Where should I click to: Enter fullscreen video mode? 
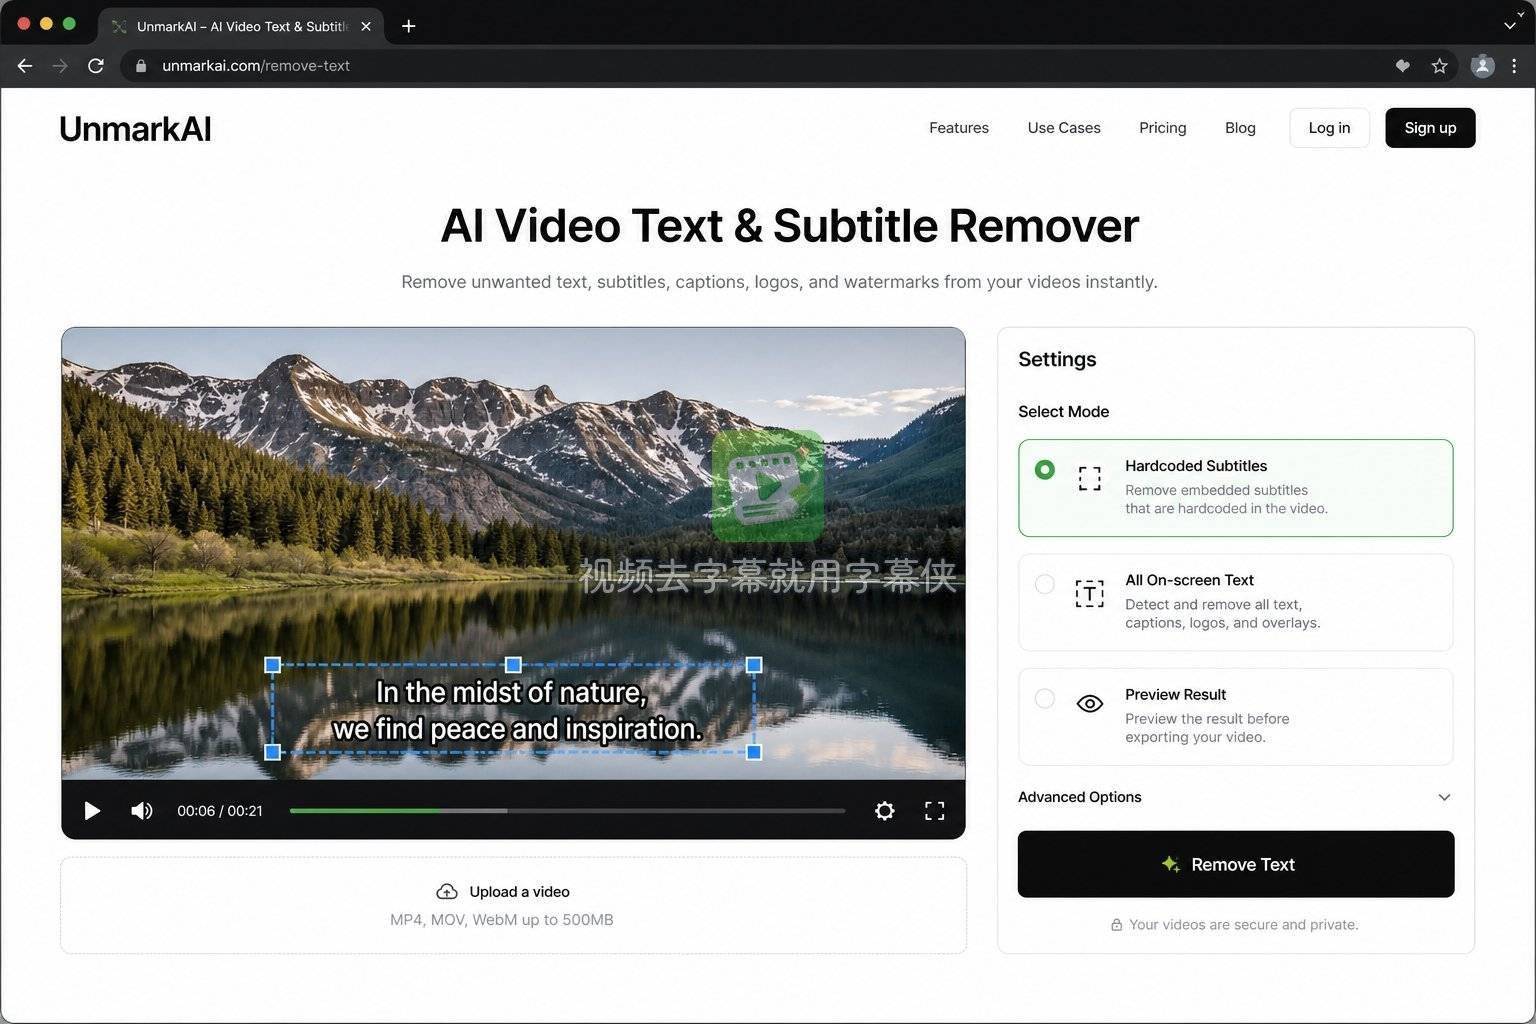click(x=934, y=811)
